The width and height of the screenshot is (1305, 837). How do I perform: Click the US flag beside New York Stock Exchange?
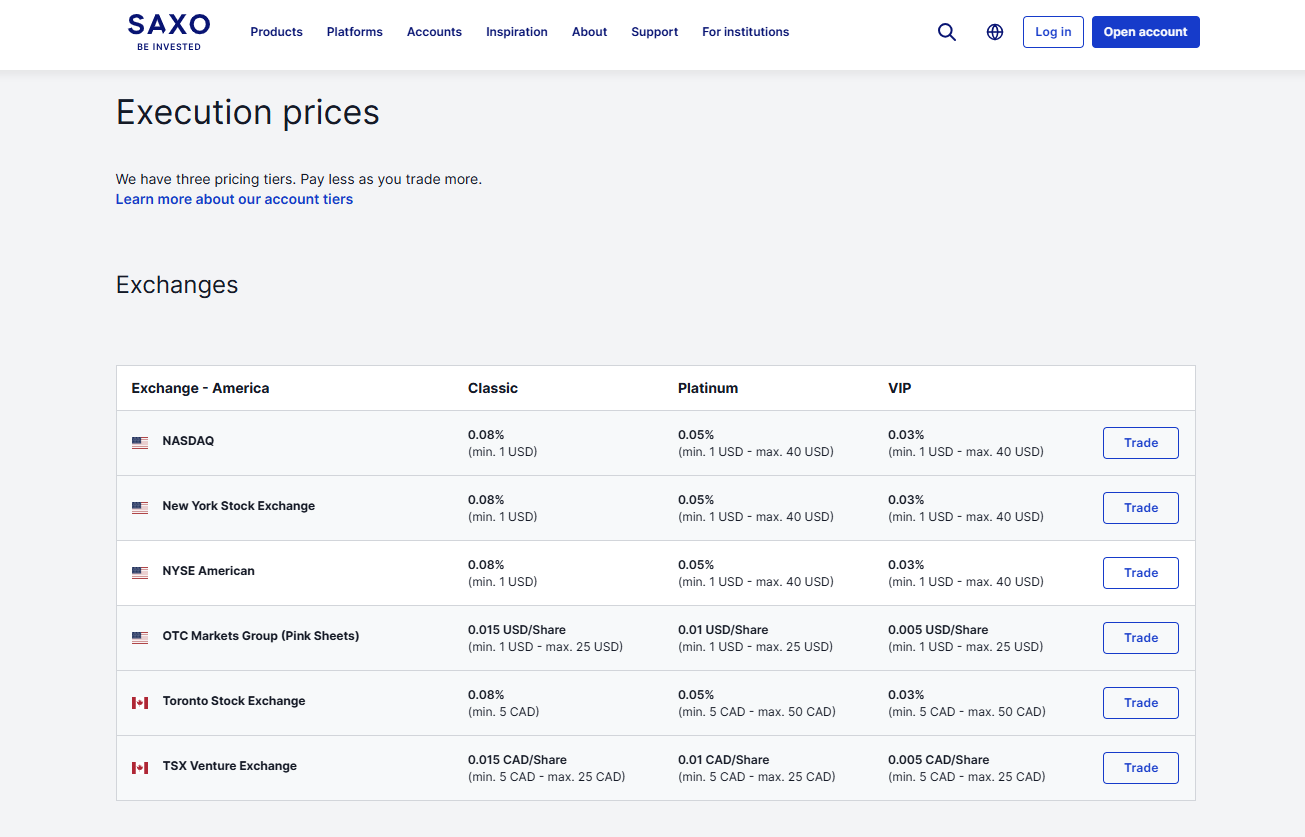140,507
